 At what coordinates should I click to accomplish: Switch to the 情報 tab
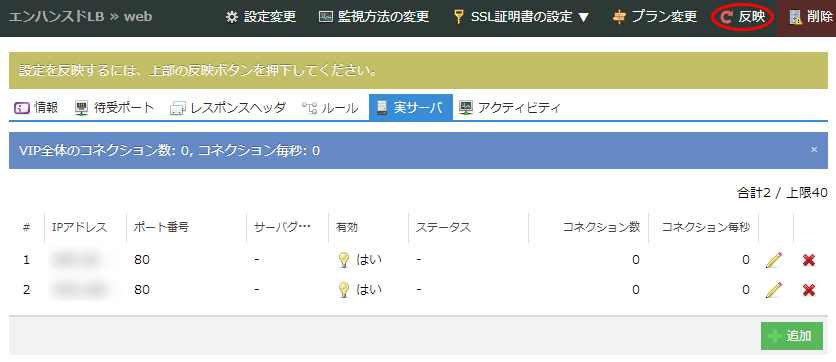[36, 108]
